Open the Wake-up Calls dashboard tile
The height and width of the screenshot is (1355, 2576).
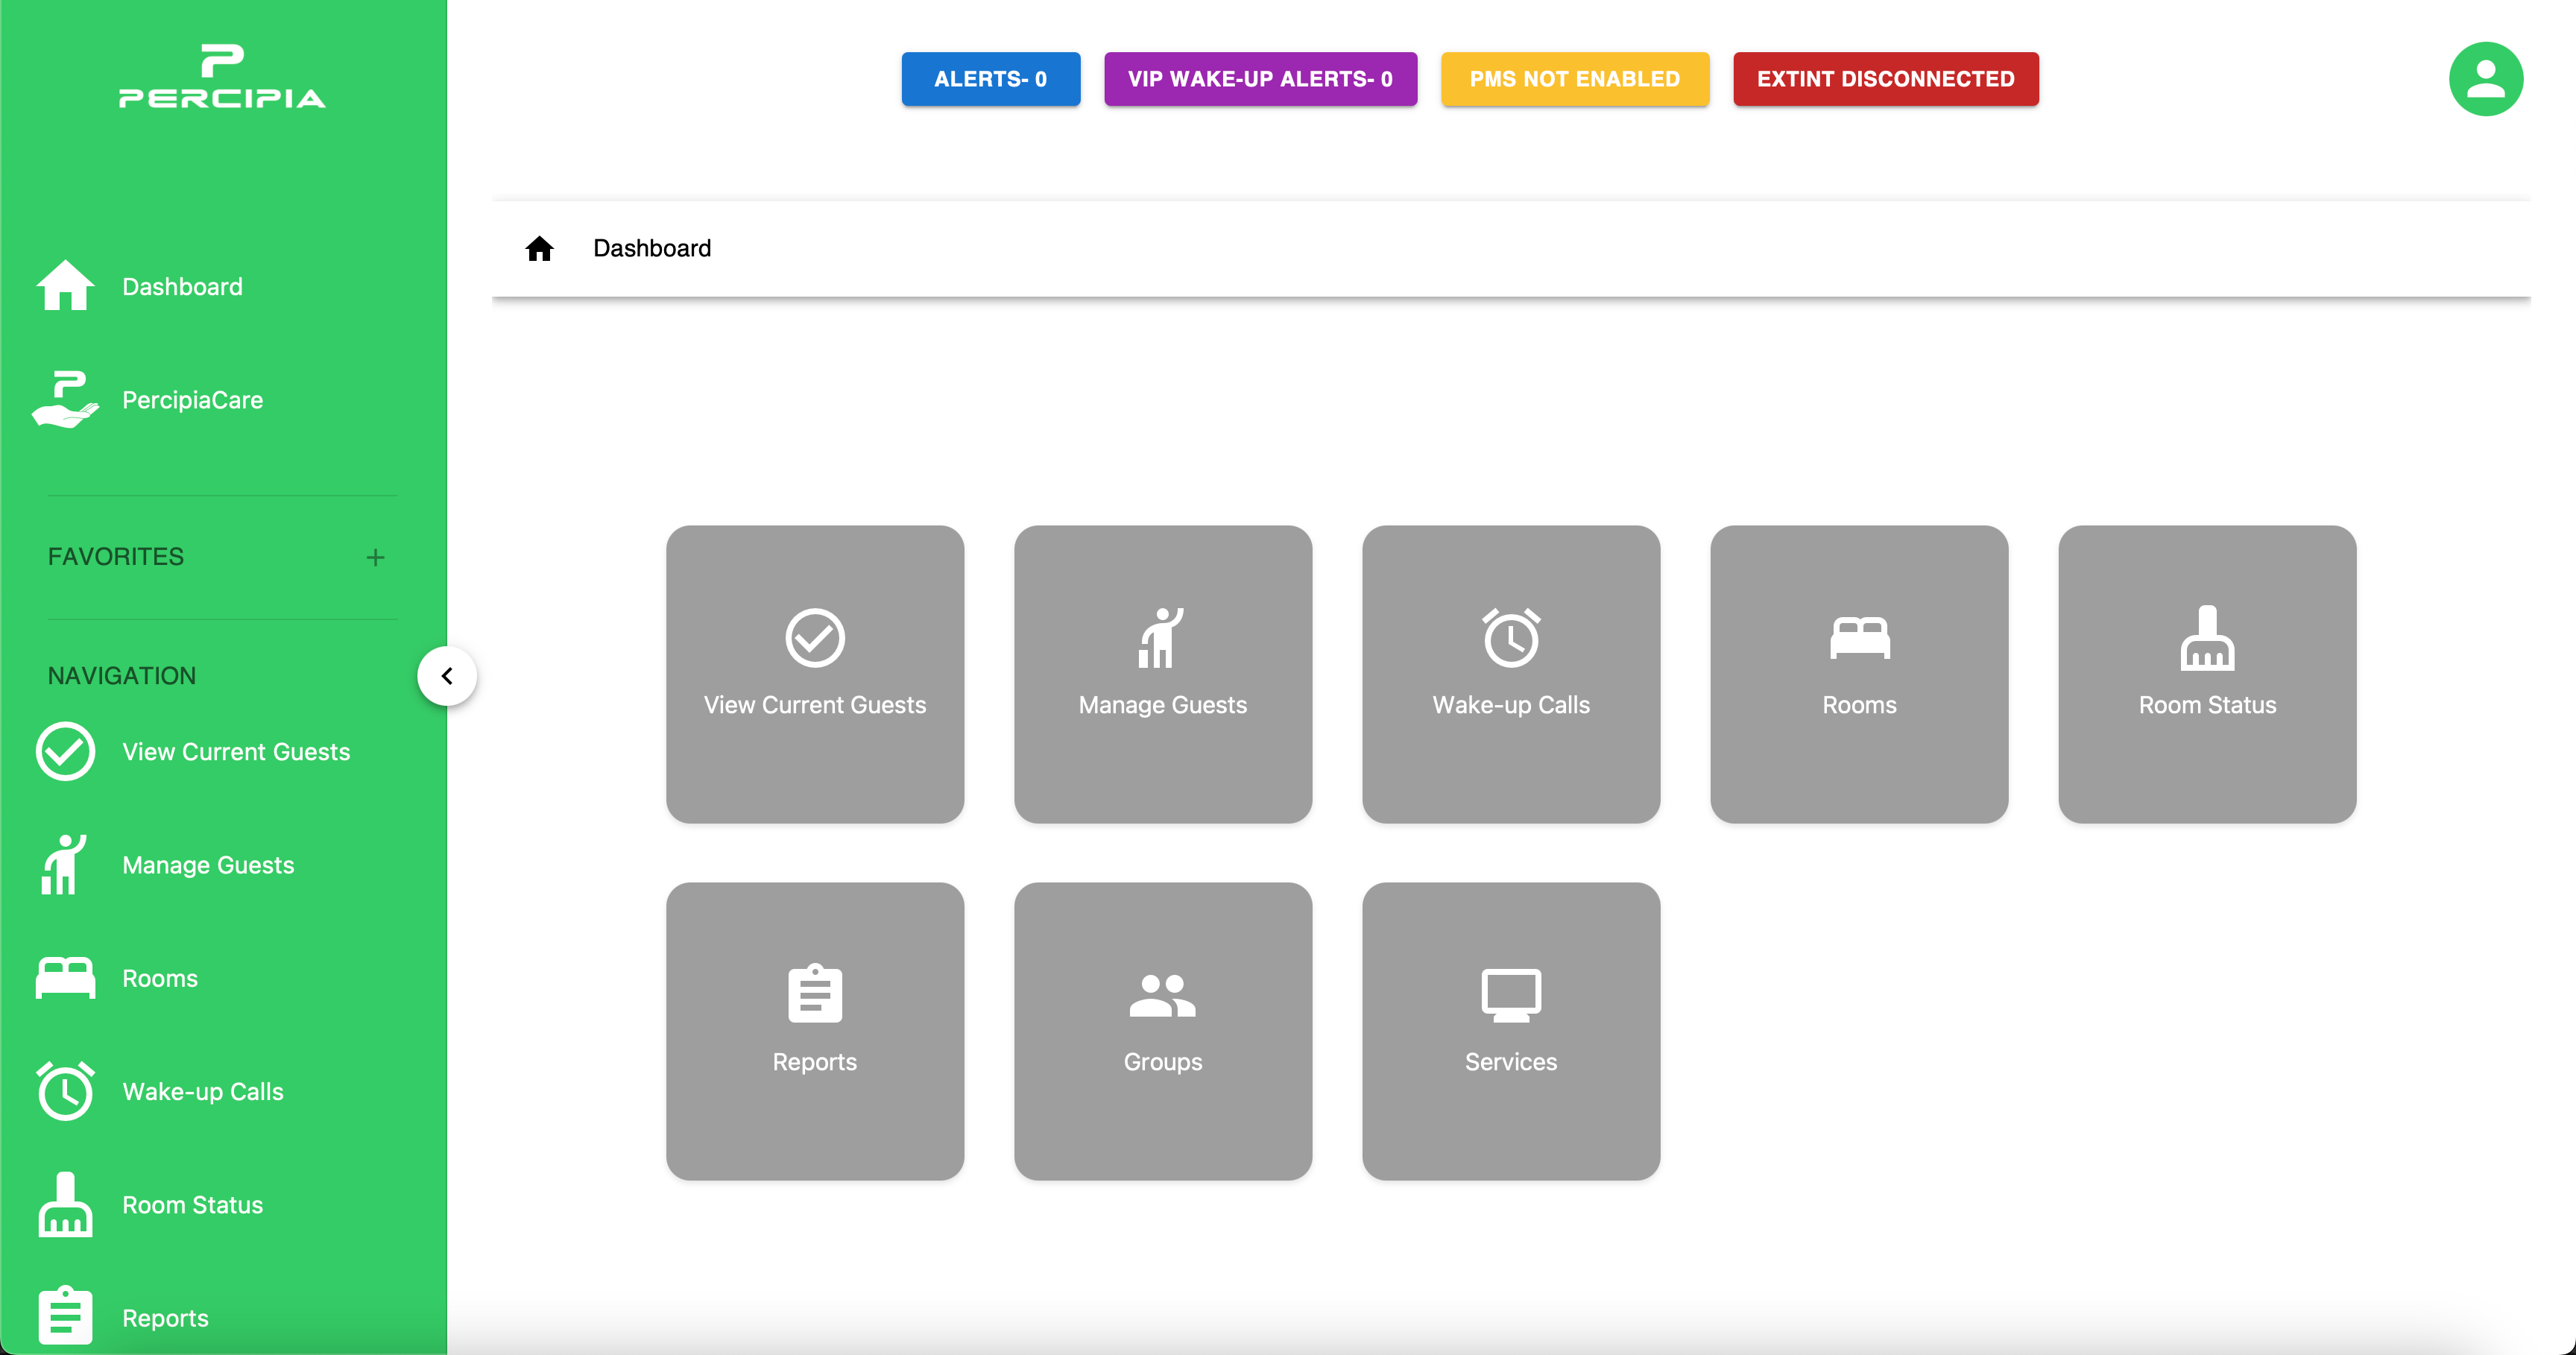(x=1510, y=673)
